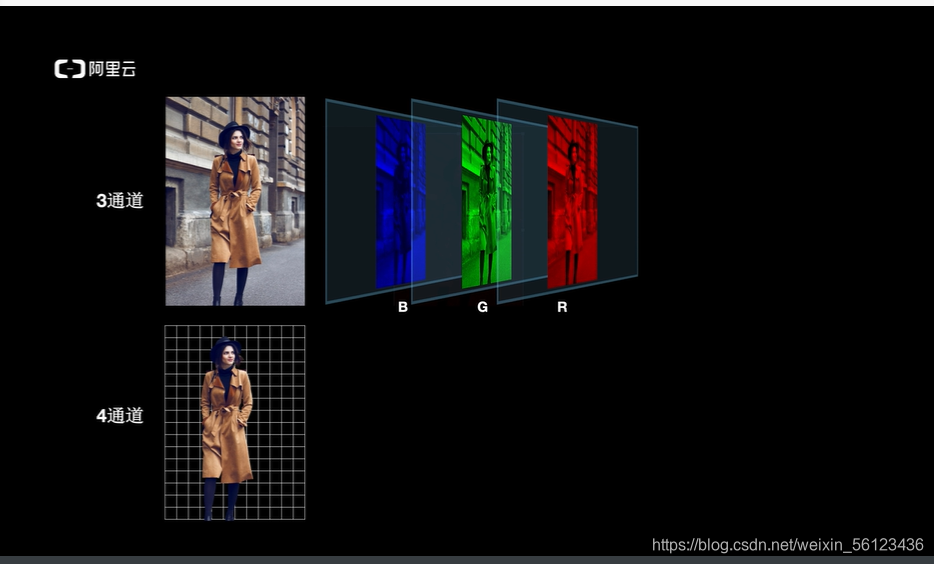Open the 4-channel transparent-grid photo thumbnail
The height and width of the screenshot is (564, 934).
[235, 422]
